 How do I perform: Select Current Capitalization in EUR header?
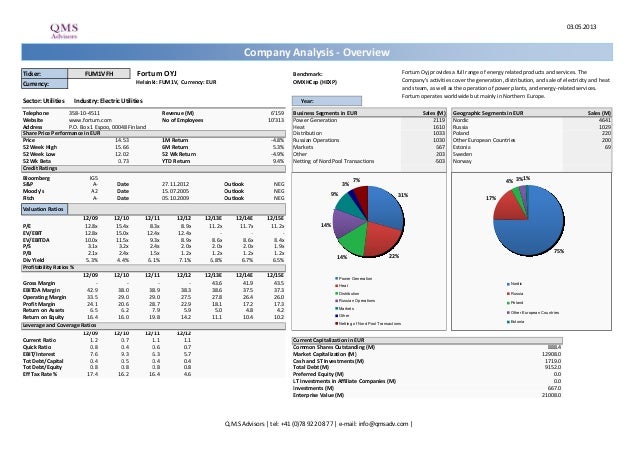(428, 340)
